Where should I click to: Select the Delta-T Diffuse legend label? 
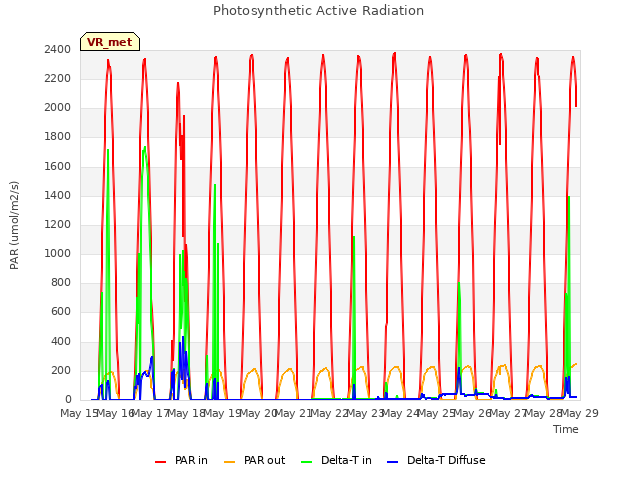[446, 460]
